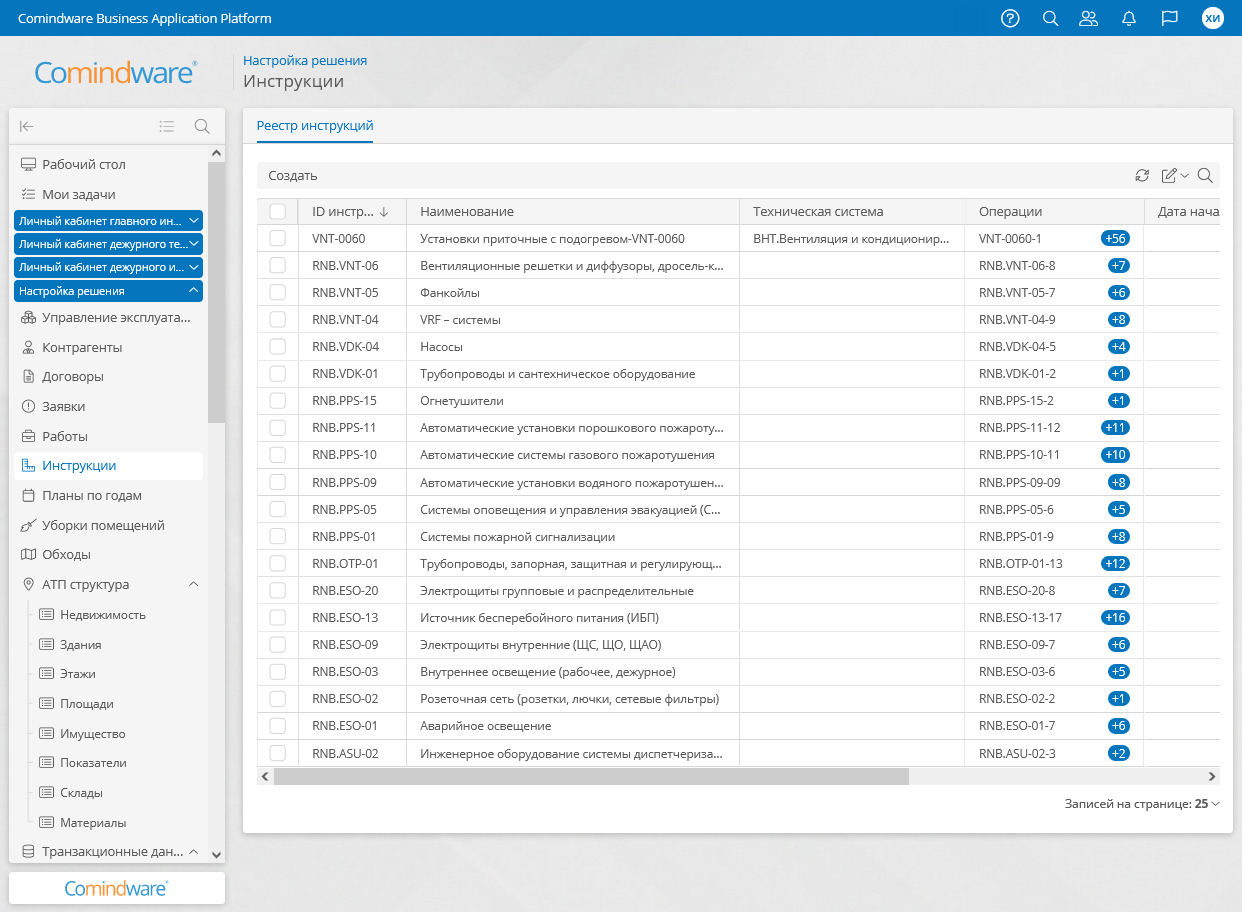Follow Настройка решения breadcrumb link
1242x912 pixels.
coord(305,60)
